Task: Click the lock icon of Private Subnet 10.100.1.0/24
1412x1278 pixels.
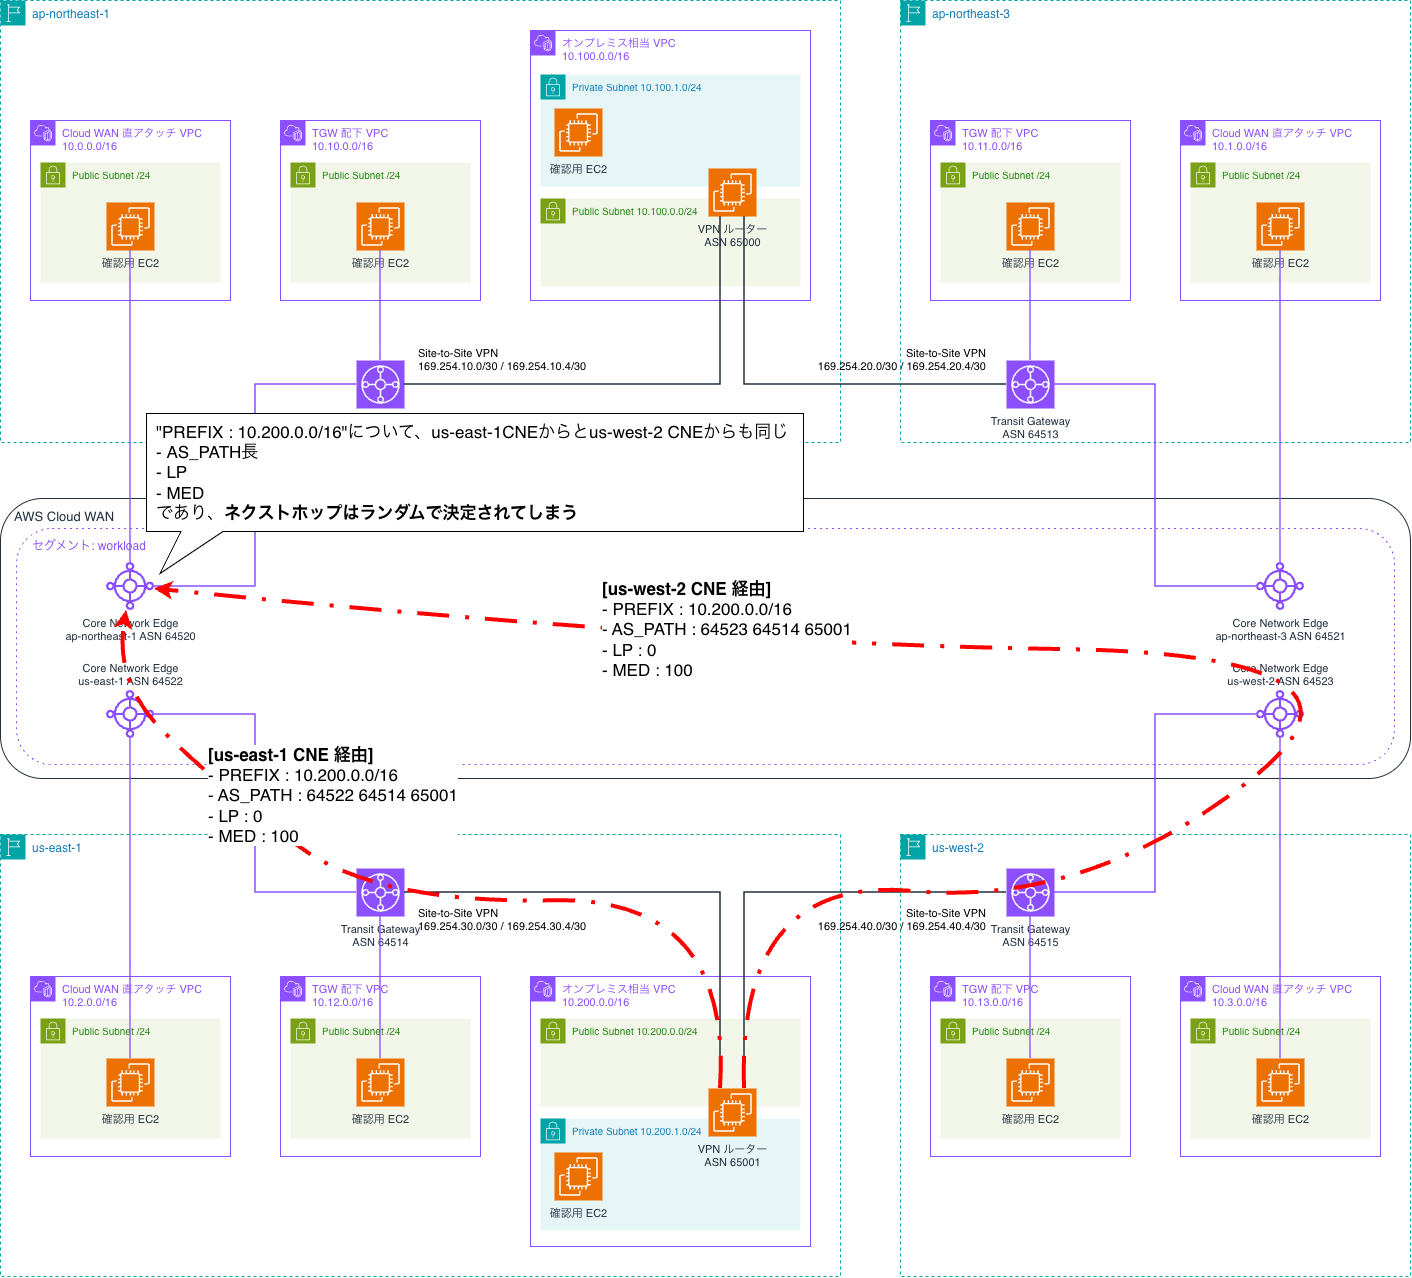Action: click(553, 87)
